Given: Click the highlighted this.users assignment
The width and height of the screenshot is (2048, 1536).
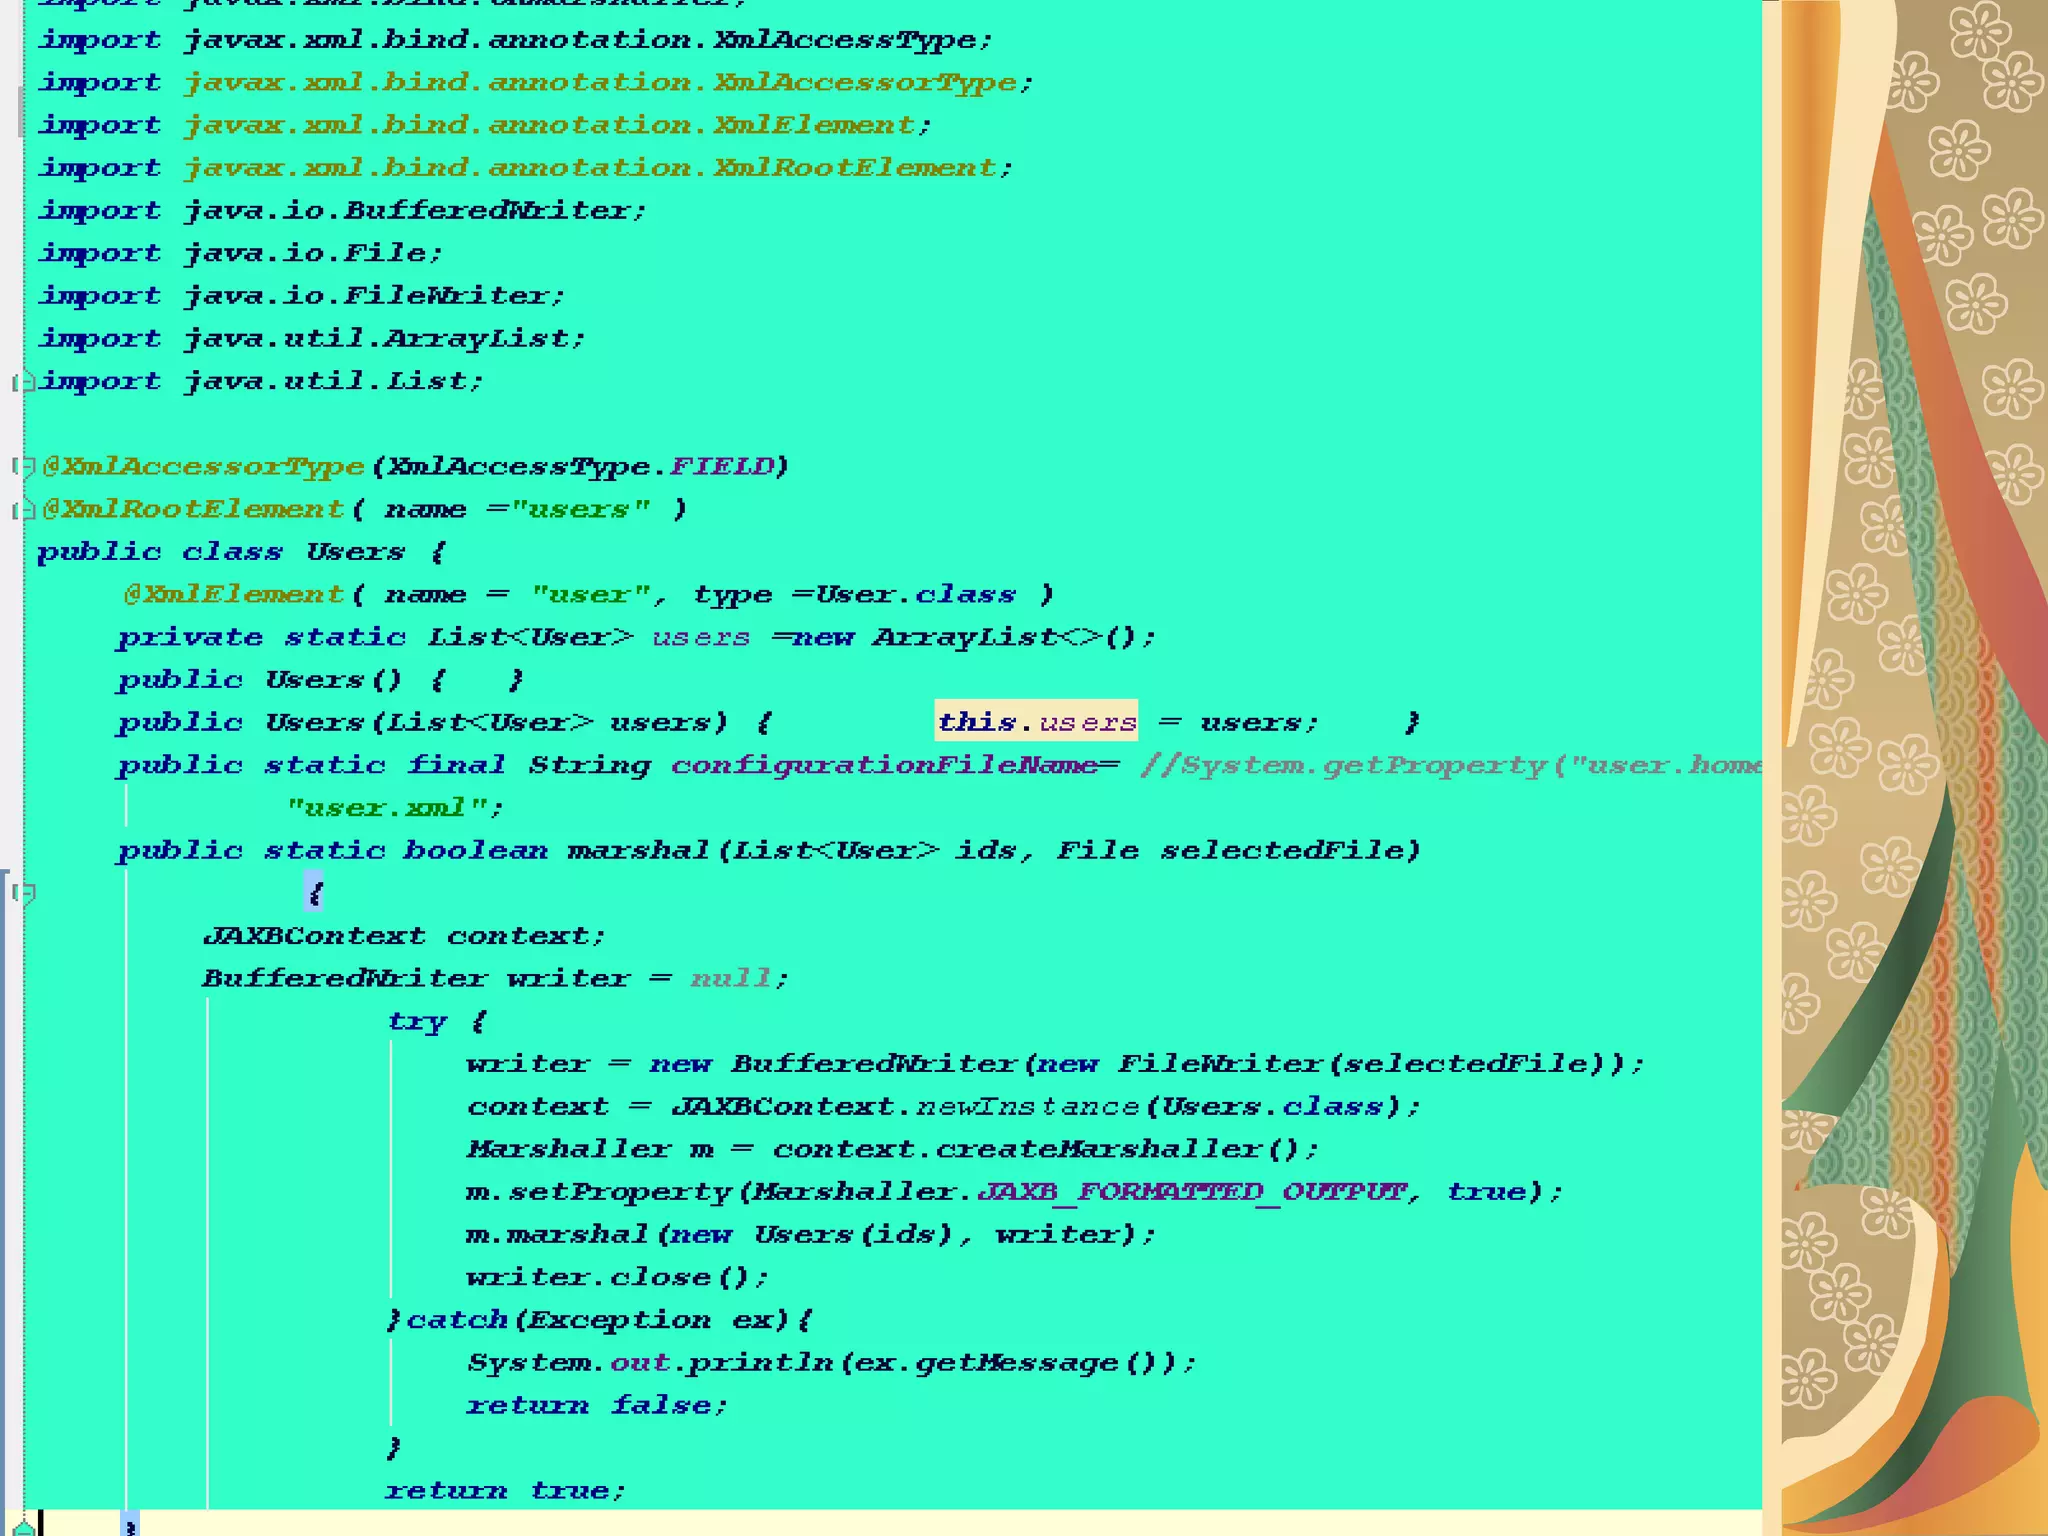Looking at the screenshot, I should pos(1036,721).
